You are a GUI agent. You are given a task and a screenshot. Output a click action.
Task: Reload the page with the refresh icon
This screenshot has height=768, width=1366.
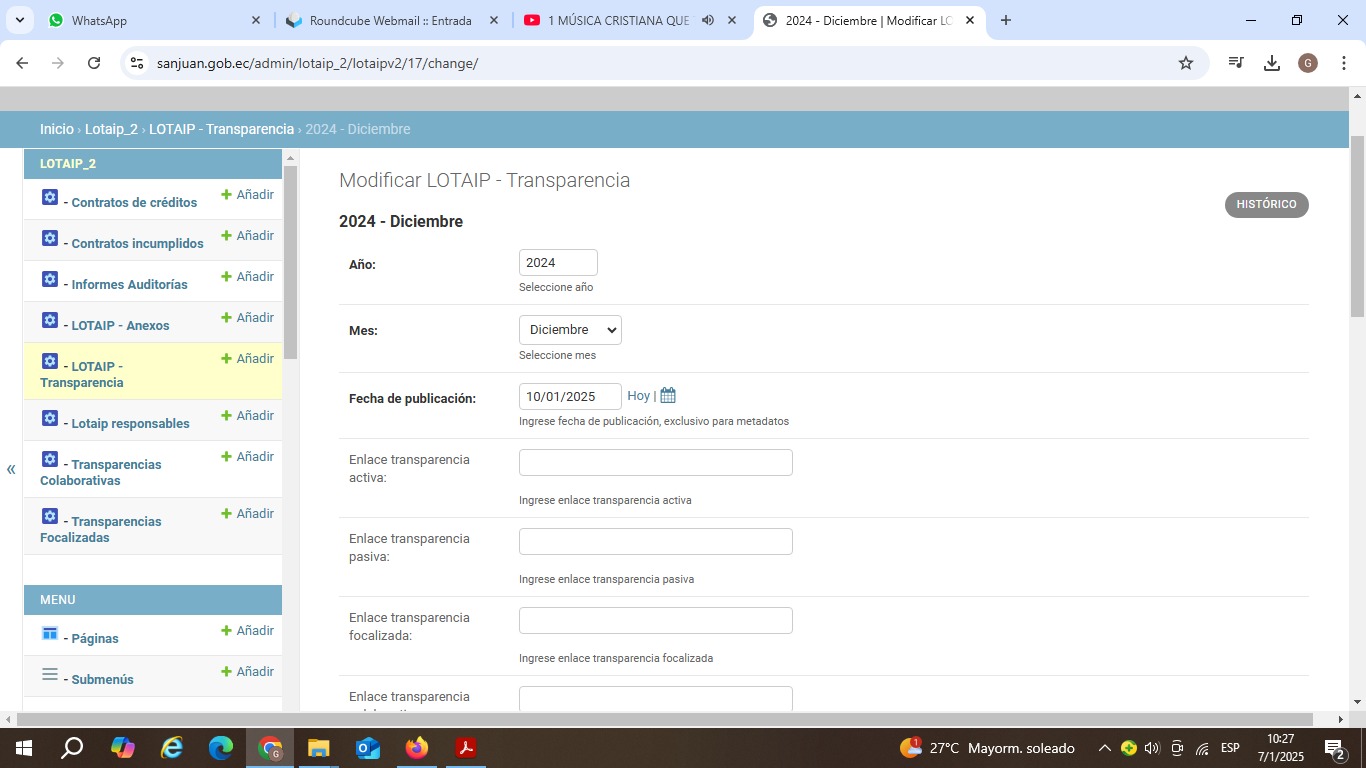pos(94,63)
